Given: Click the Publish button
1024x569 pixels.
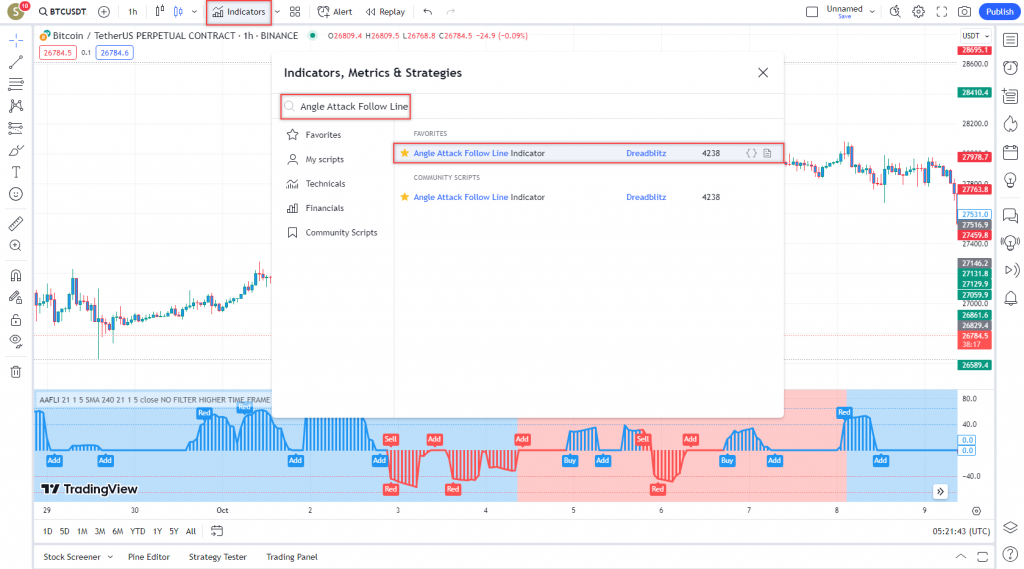Looking at the screenshot, I should (x=998, y=12).
